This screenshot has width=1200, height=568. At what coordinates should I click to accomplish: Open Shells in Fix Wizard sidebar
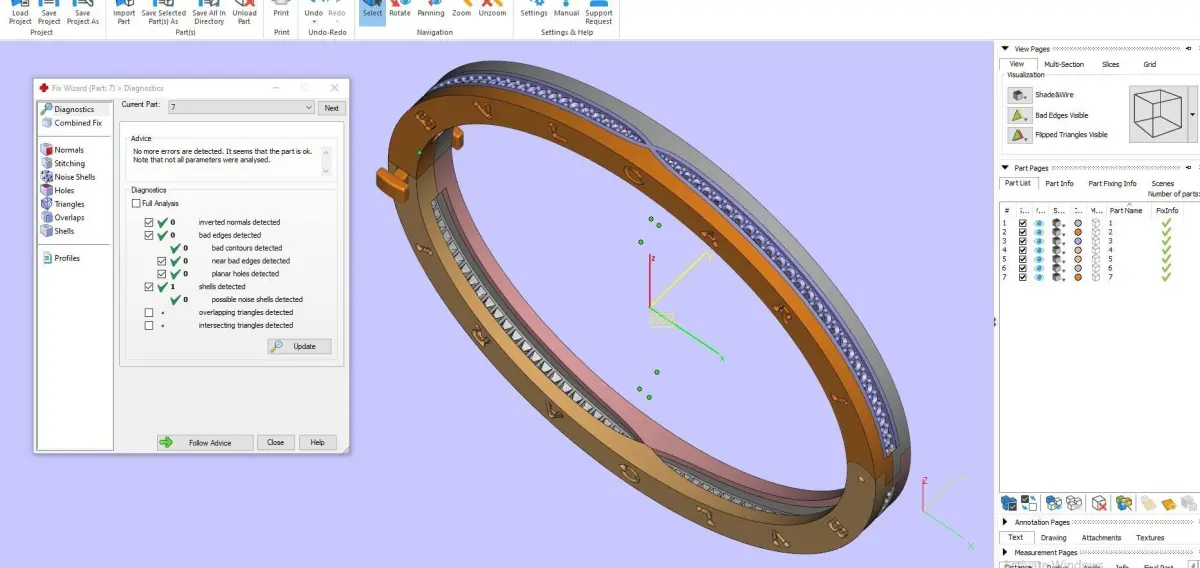[58, 231]
